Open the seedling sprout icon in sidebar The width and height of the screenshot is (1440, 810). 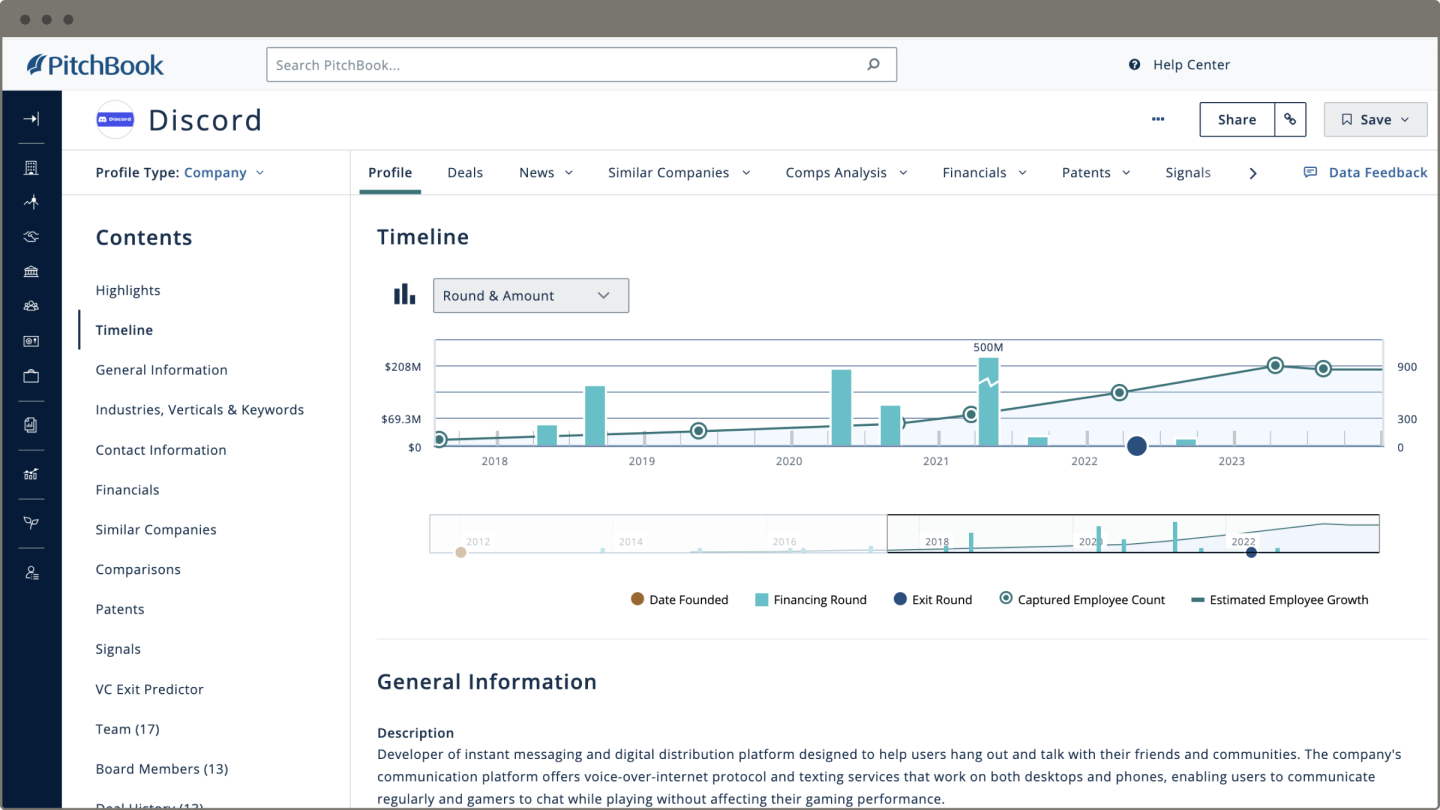click(31, 523)
